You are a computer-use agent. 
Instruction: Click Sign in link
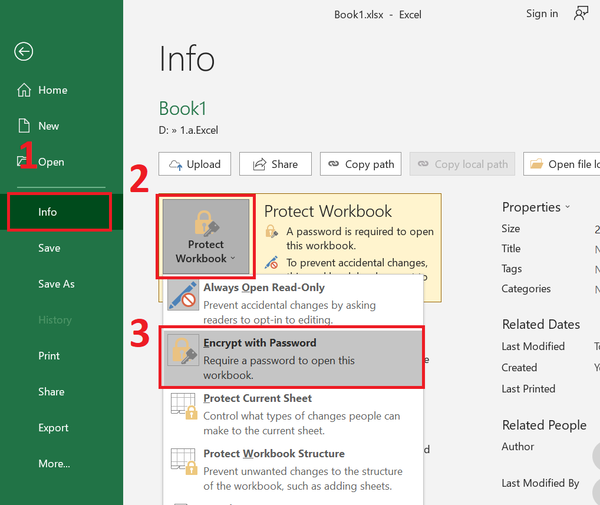click(x=542, y=14)
